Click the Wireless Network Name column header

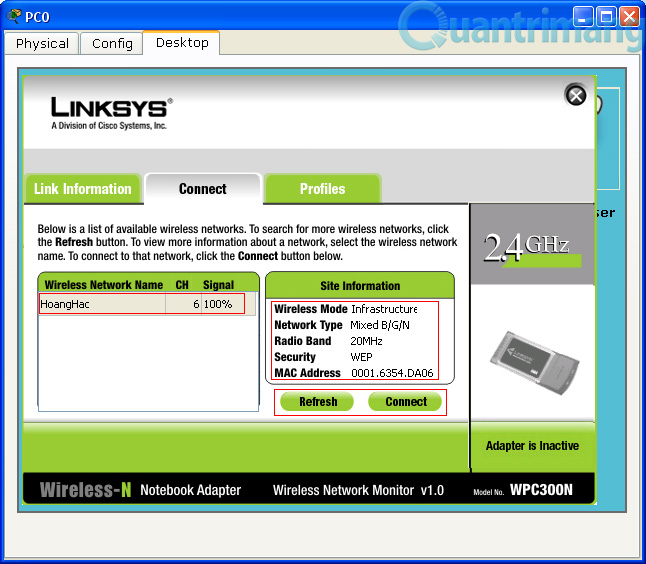click(104, 285)
